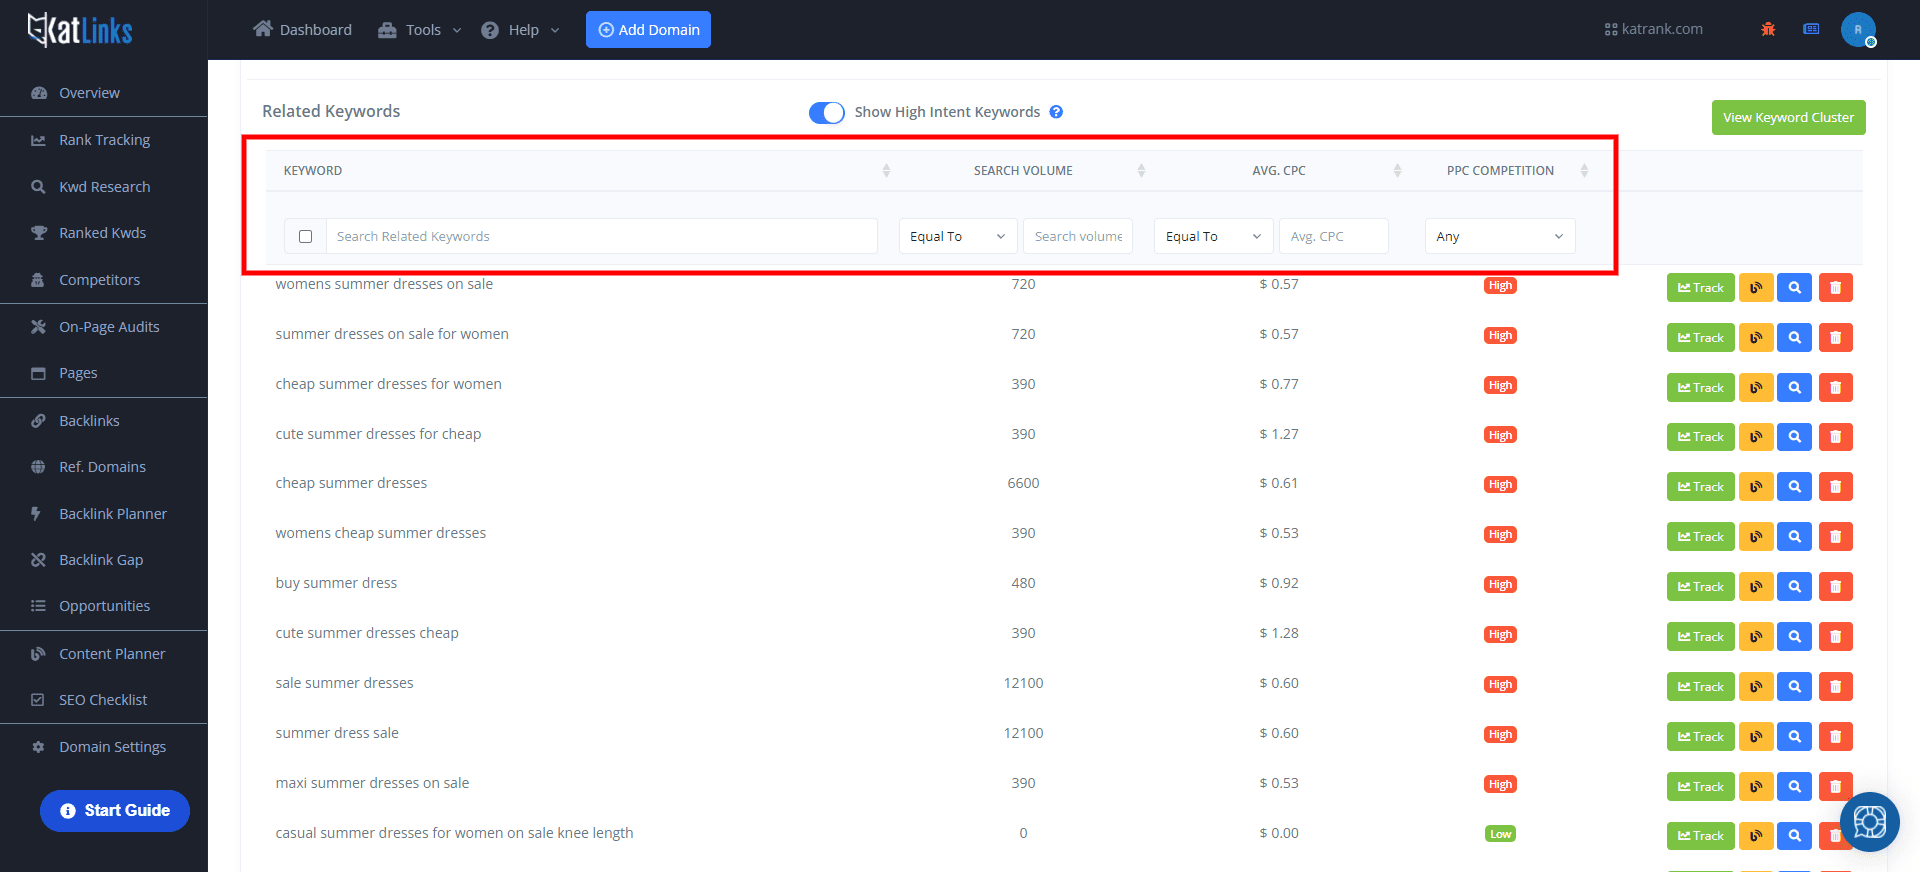The height and width of the screenshot is (872, 1920).
Task: Open Avg. CPC Equal To dropdown
Action: click(1213, 236)
